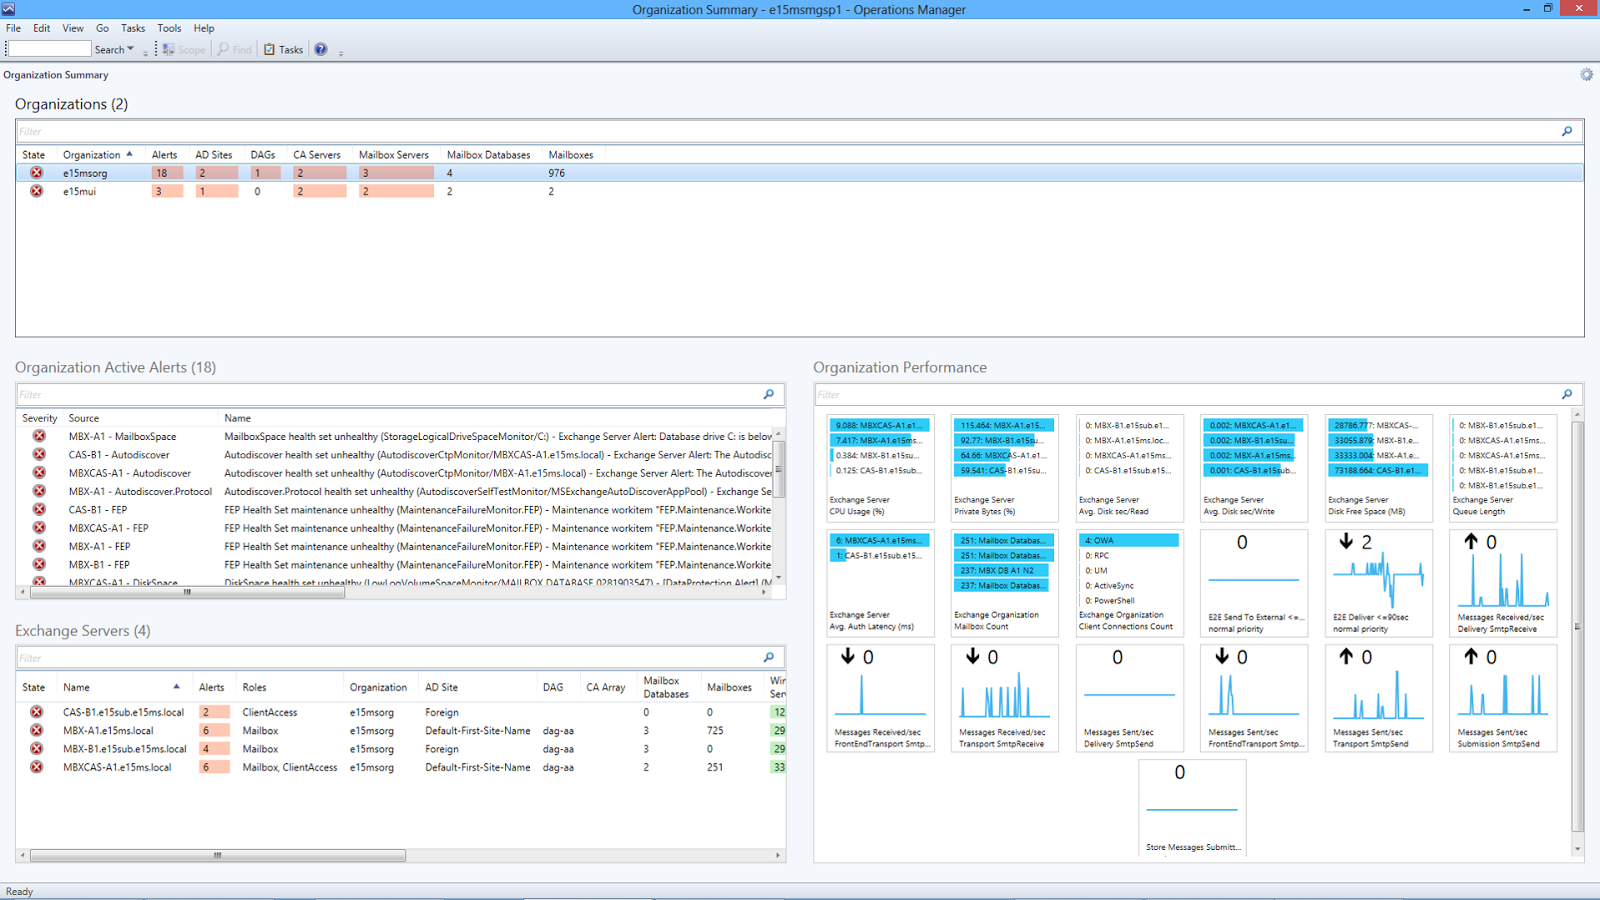Click state icon for MBXCAS-A1.e15ms.local server
1600x900 pixels.
37,767
